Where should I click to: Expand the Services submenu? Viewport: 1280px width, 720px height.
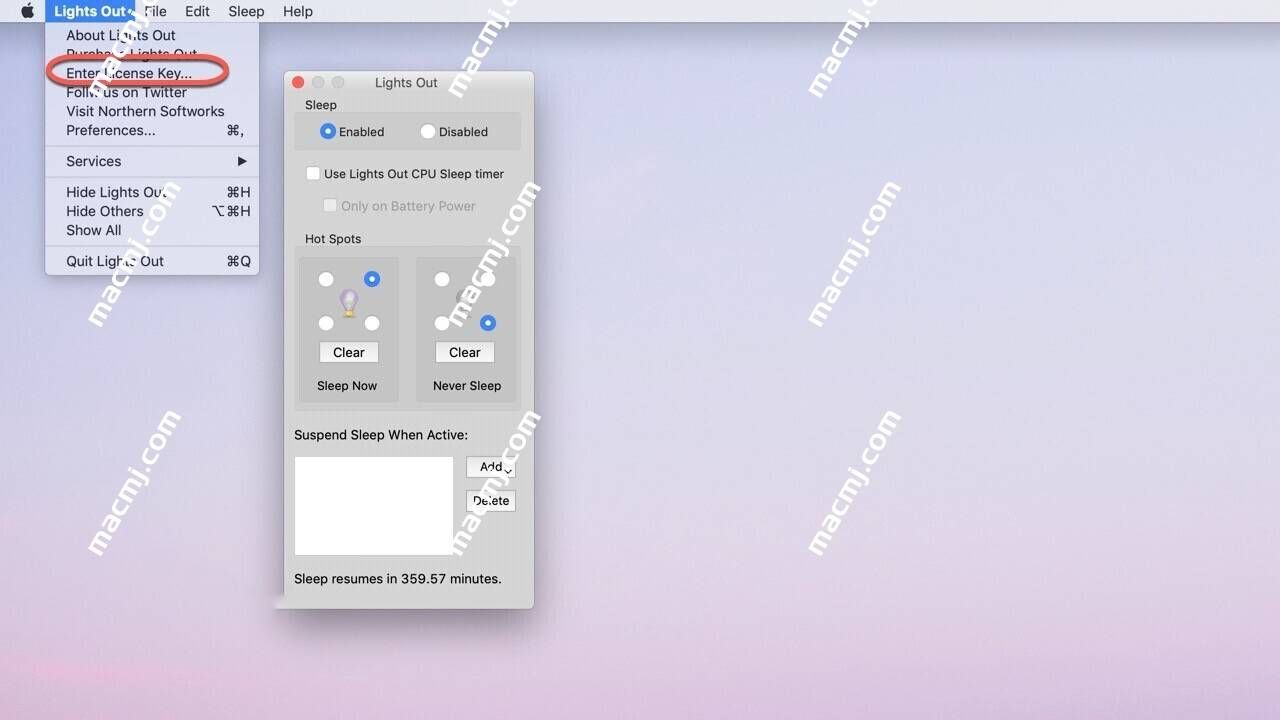(152, 161)
